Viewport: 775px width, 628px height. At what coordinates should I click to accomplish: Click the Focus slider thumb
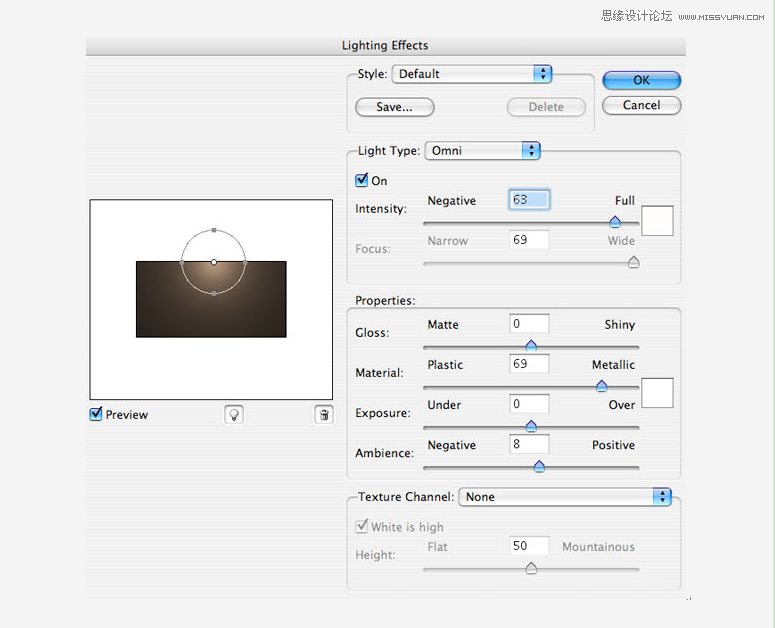point(633,262)
